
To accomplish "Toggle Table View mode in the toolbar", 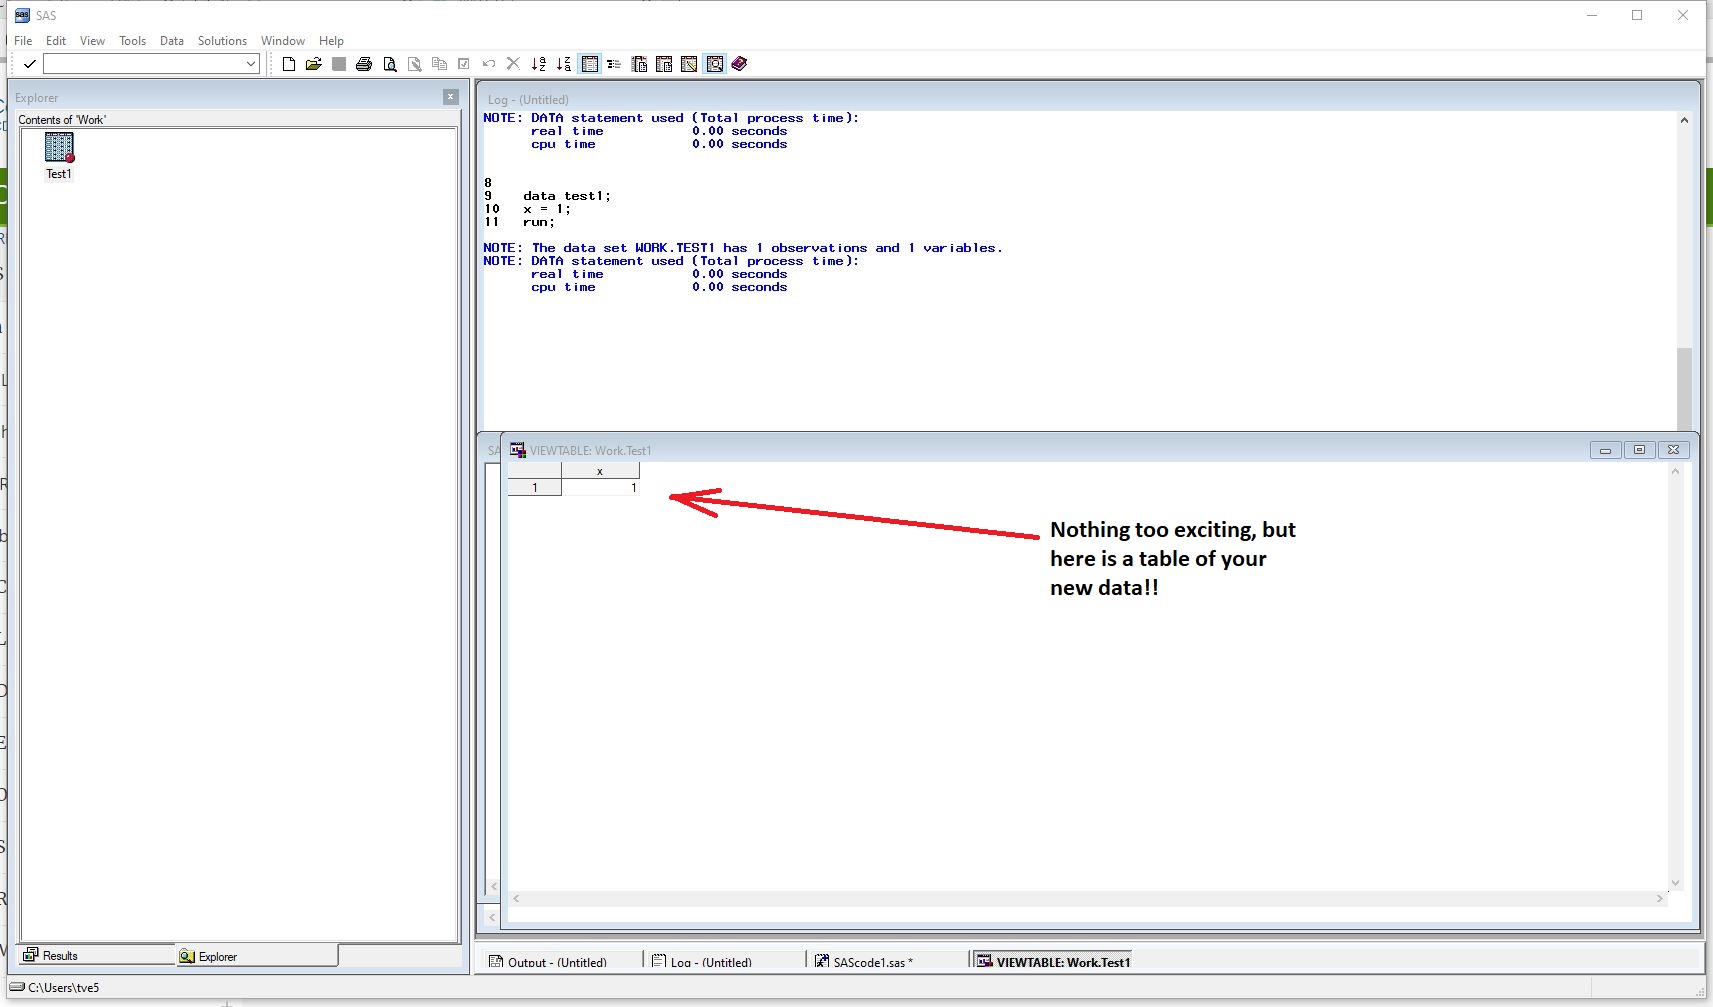I will (x=590, y=64).
